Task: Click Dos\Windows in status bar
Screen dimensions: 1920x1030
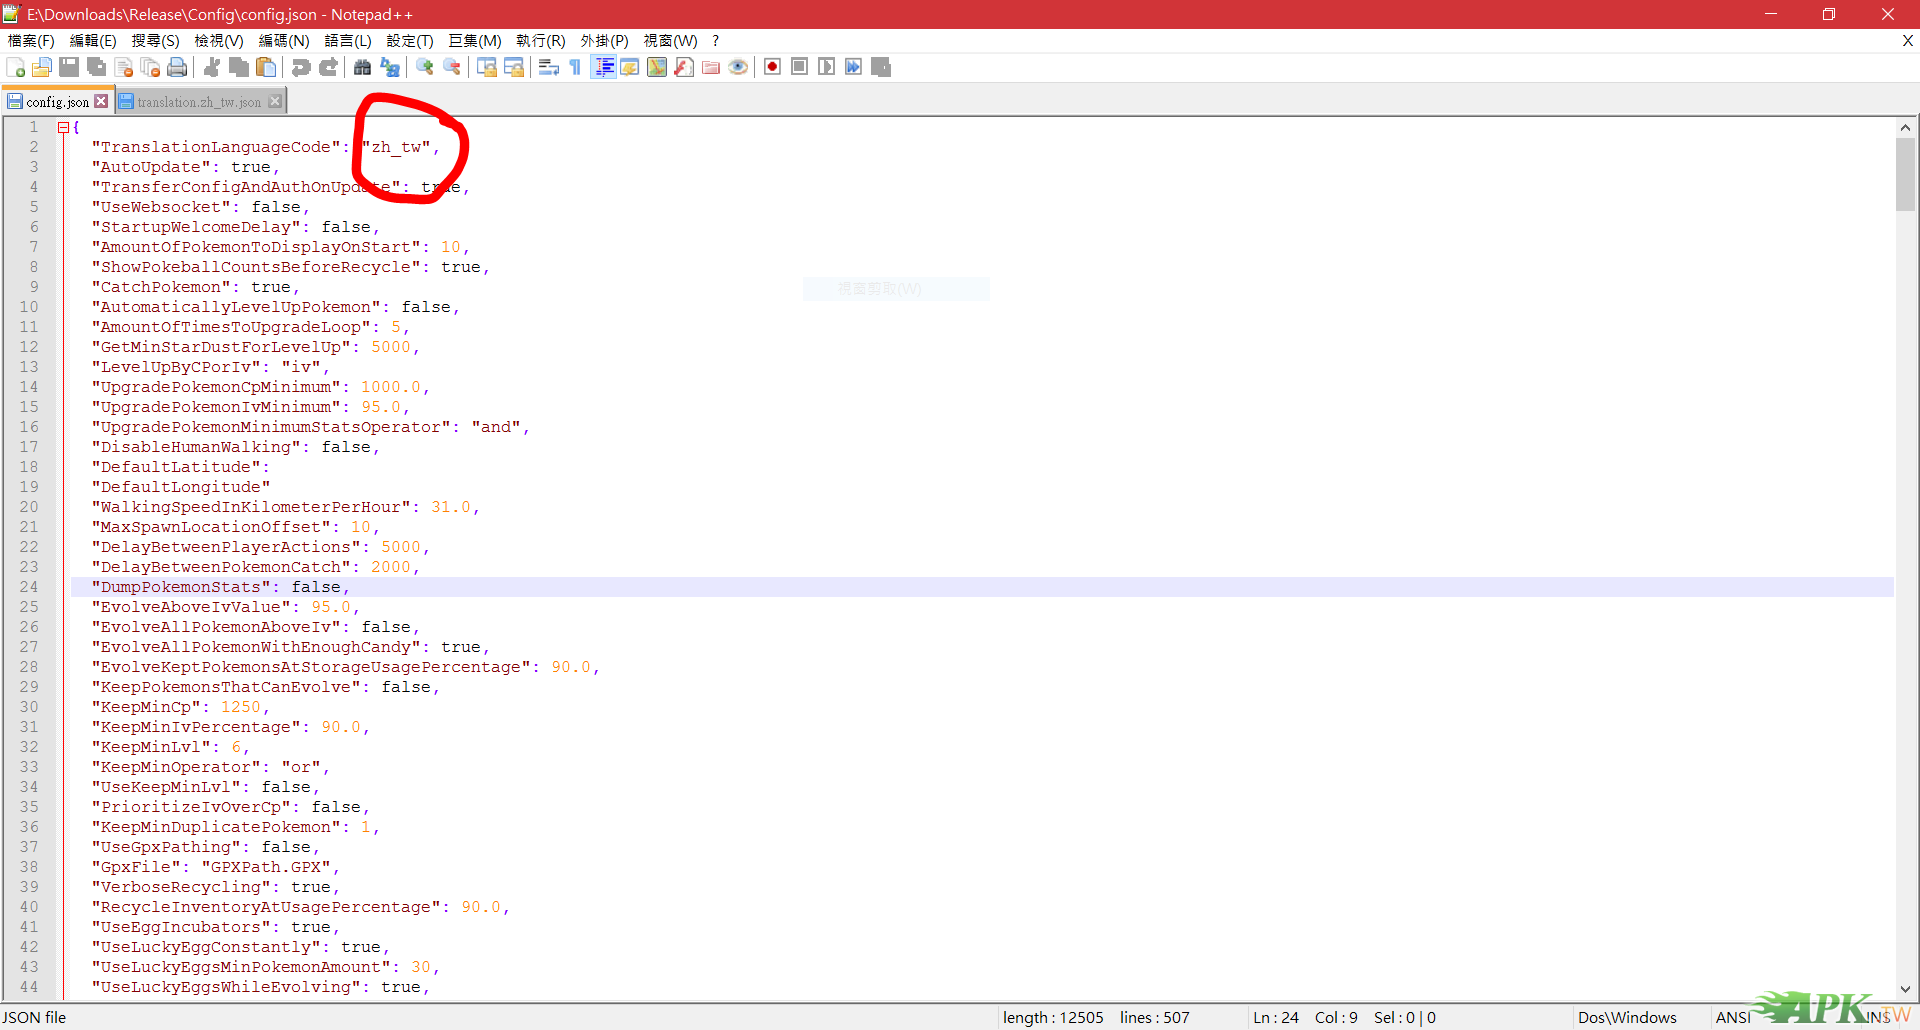Action: 1627,1018
